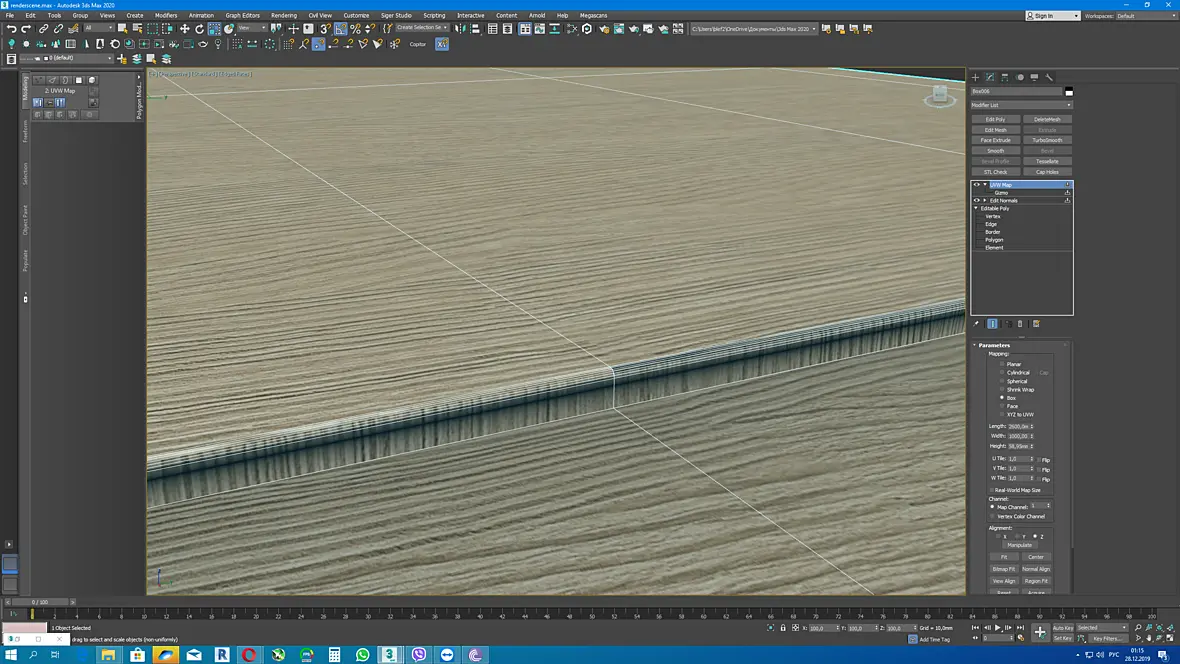Enable Real-World Map Size checkbox
Screen dimensions: 1180x664
point(992,490)
